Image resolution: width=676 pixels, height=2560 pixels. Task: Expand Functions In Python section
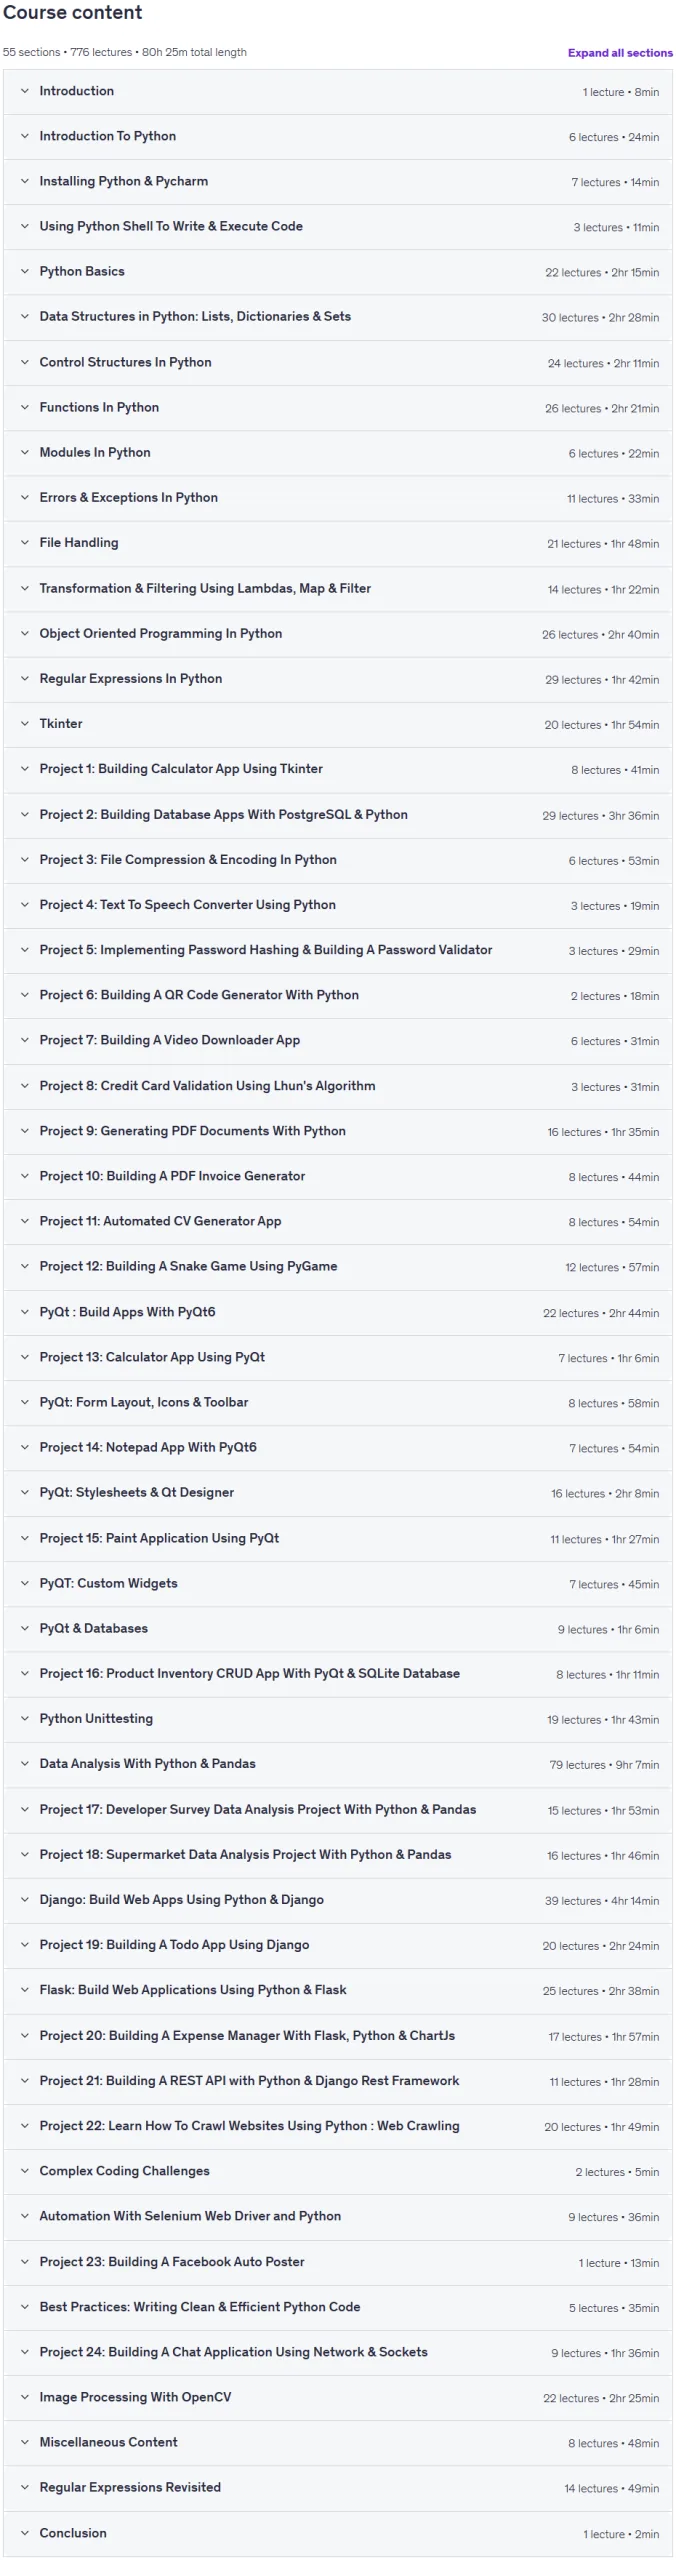(338, 407)
